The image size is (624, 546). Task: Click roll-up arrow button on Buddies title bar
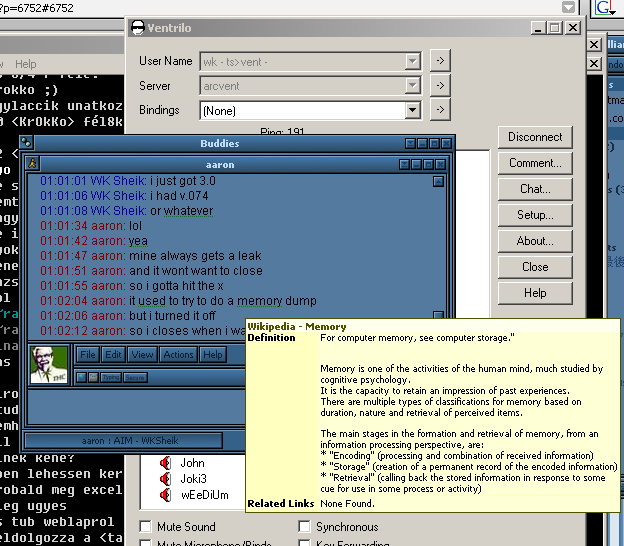pos(410,143)
